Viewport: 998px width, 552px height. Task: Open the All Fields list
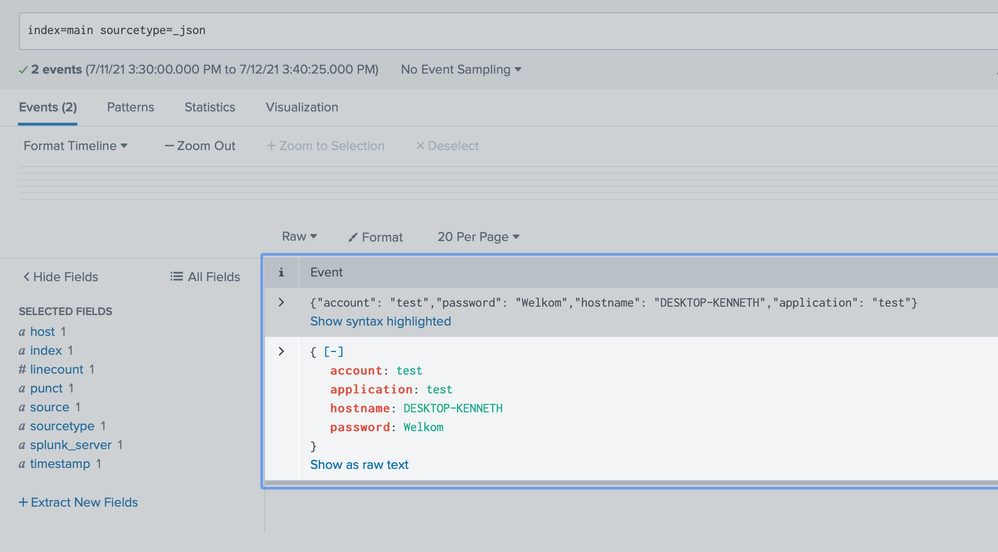coord(205,277)
